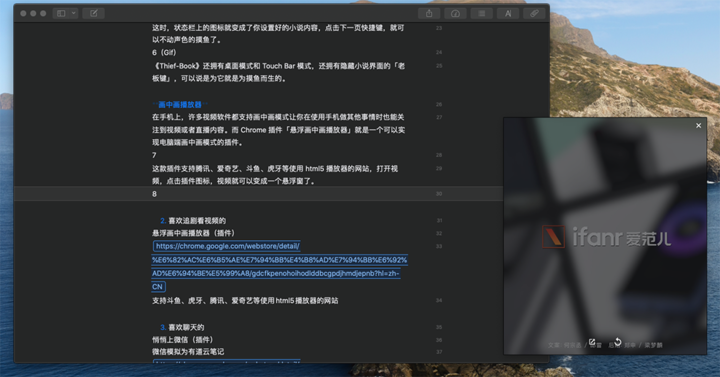Show the outline list icon
This screenshot has width=720, height=377.
[x=482, y=14]
